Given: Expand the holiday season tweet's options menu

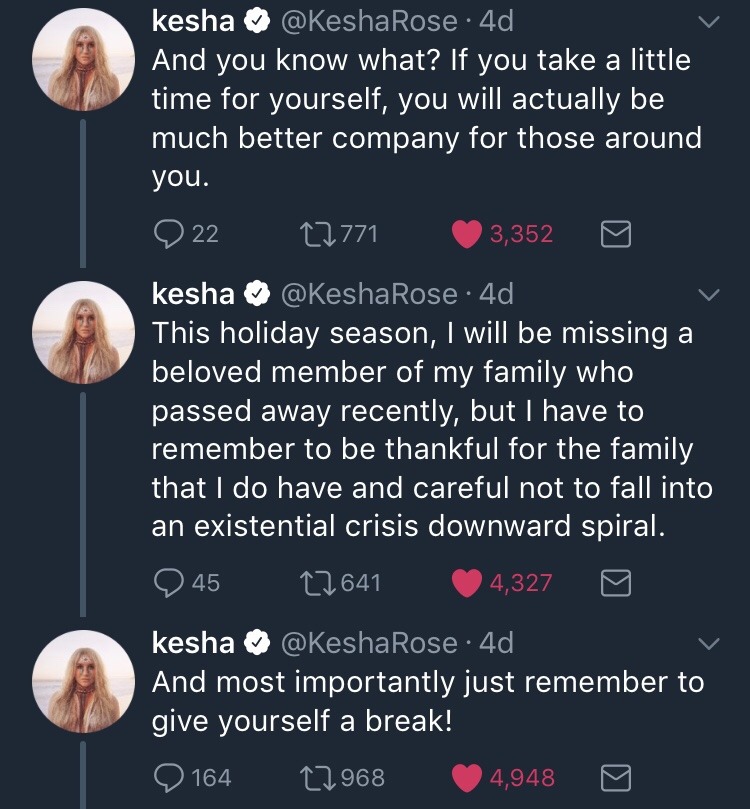Looking at the screenshot, I should [708, 295].
